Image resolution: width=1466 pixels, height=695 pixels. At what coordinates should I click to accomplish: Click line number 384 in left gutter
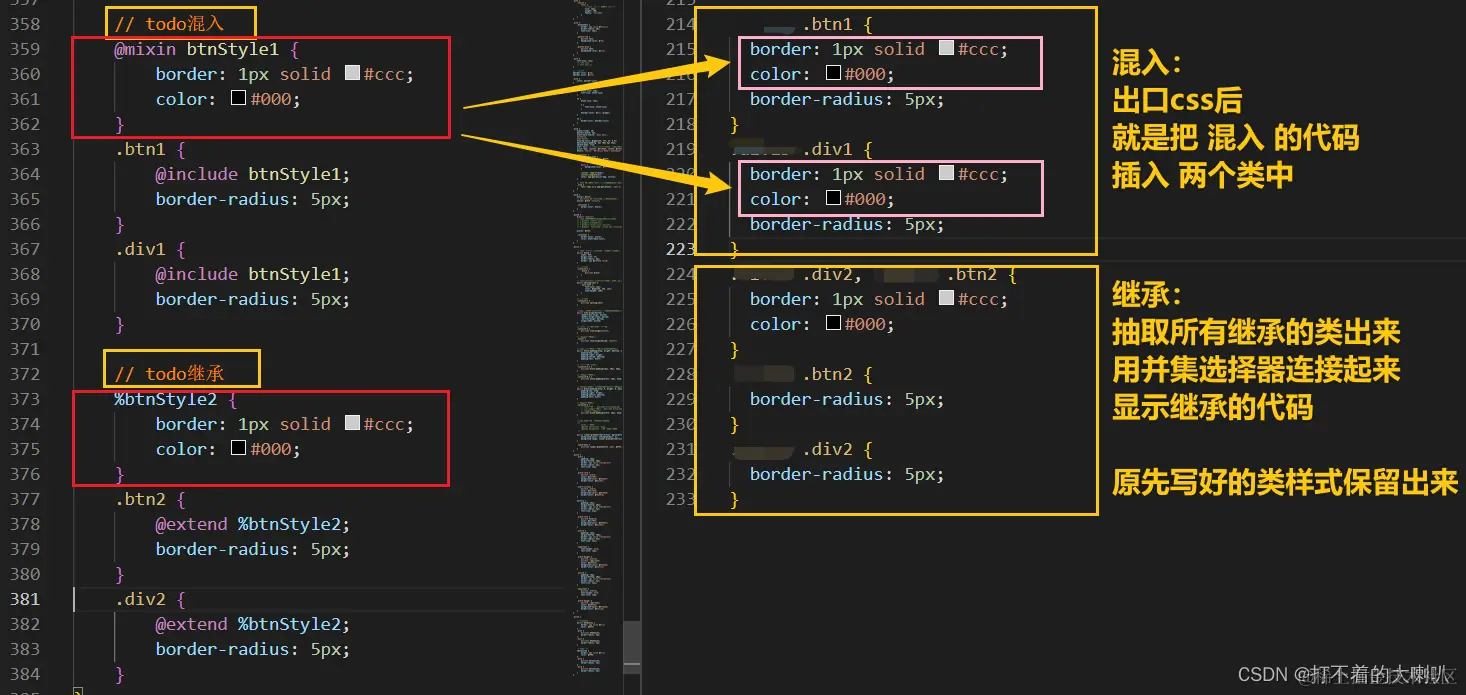pos(24,674)
